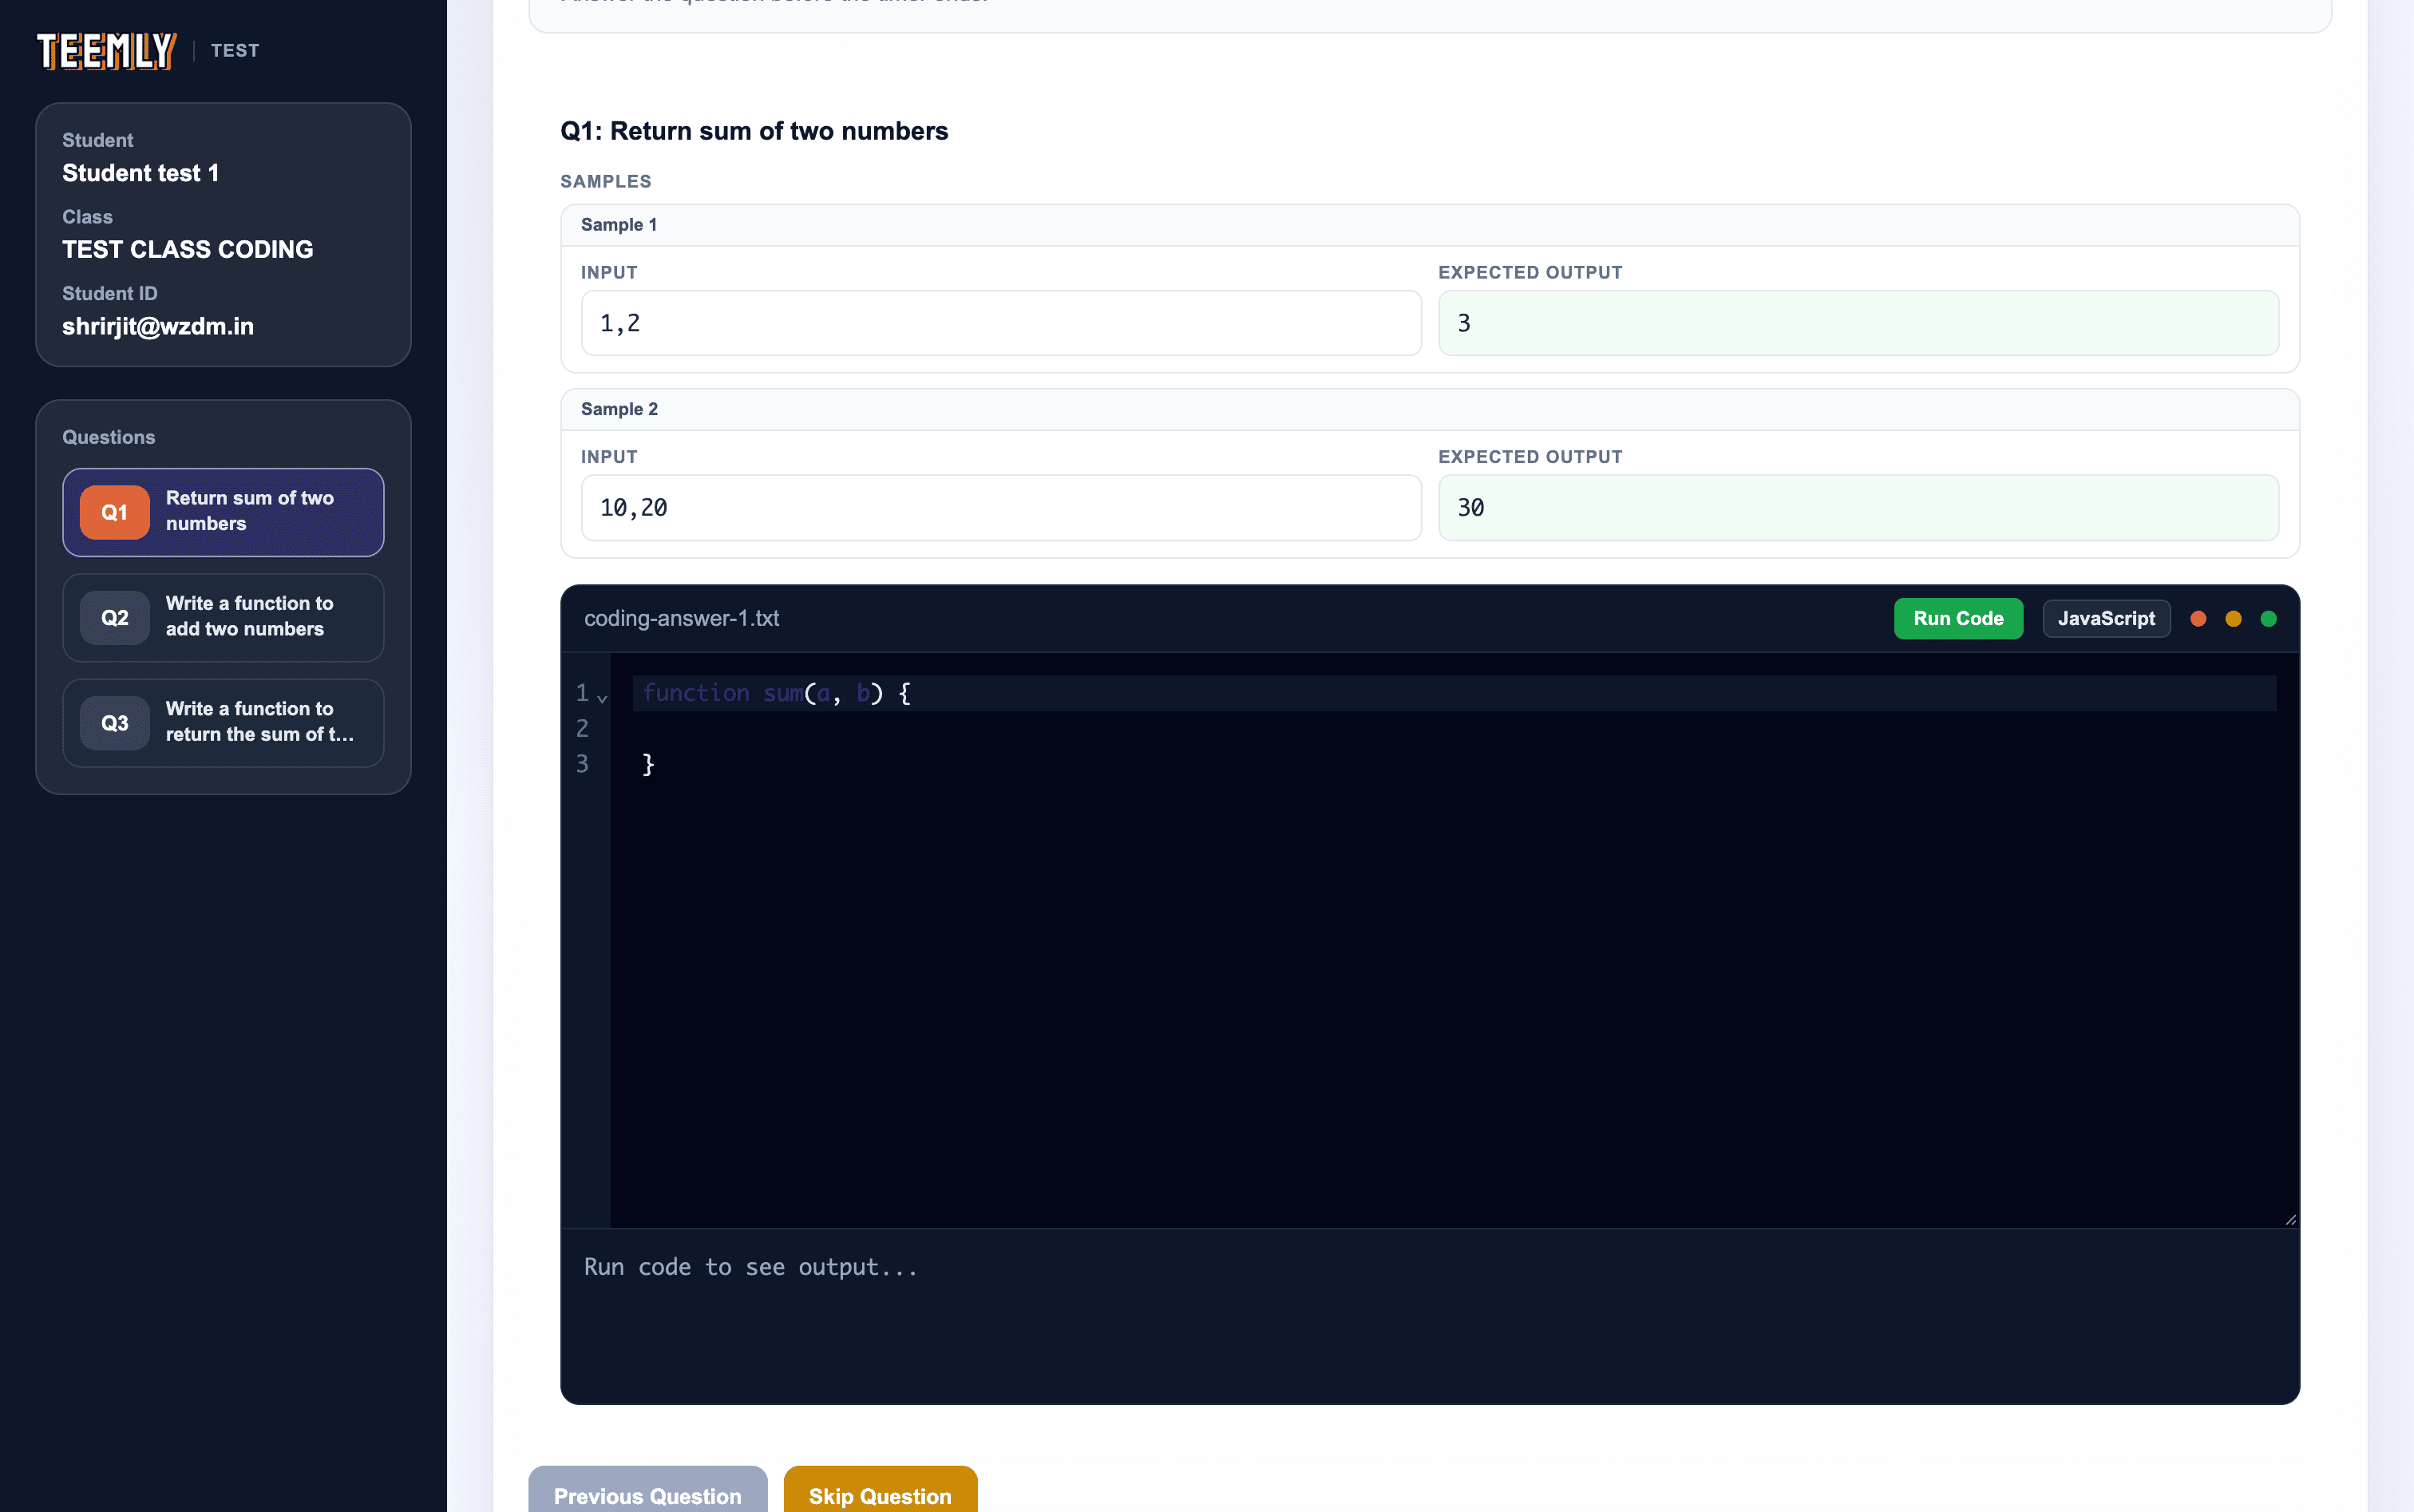Click the red dot in editor header

[x=2198, y=618]
